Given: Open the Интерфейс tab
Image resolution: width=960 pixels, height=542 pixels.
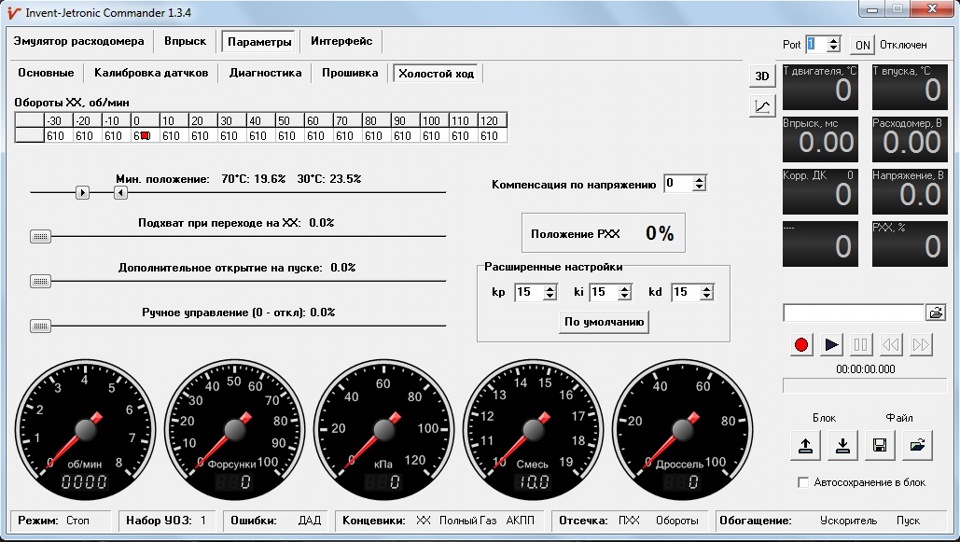Looking at the screenshot, I should (x=342, y=41).
